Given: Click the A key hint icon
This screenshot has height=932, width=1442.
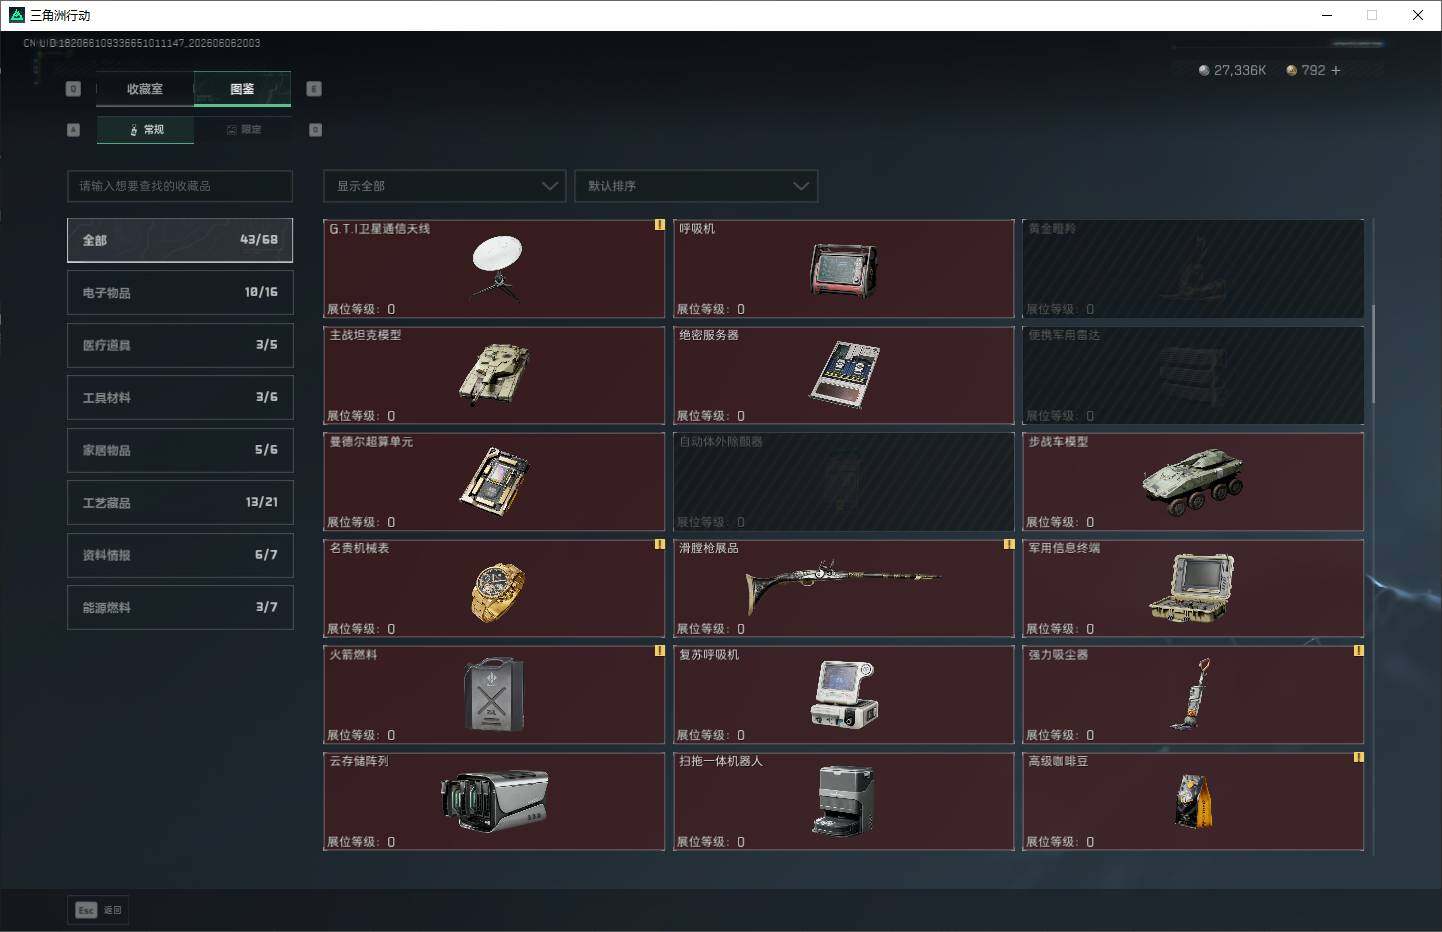Looking at the screenshot, I should point(73,130).
